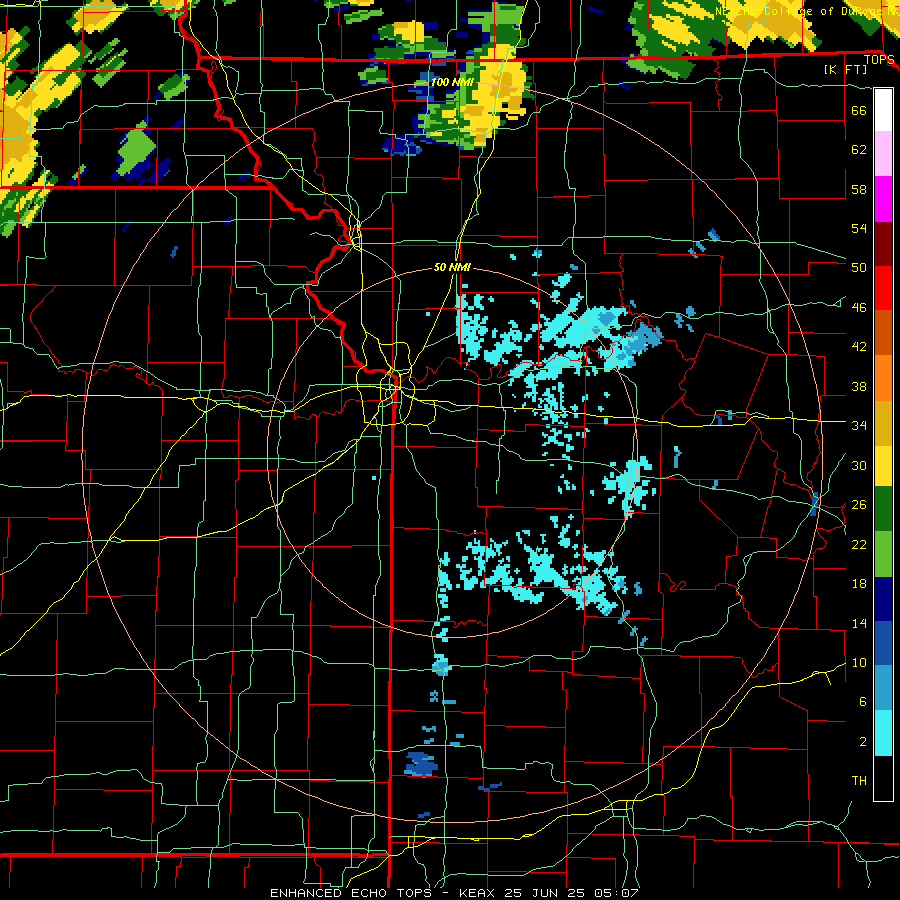Click the "14" legend value

(x=859, y=623)
